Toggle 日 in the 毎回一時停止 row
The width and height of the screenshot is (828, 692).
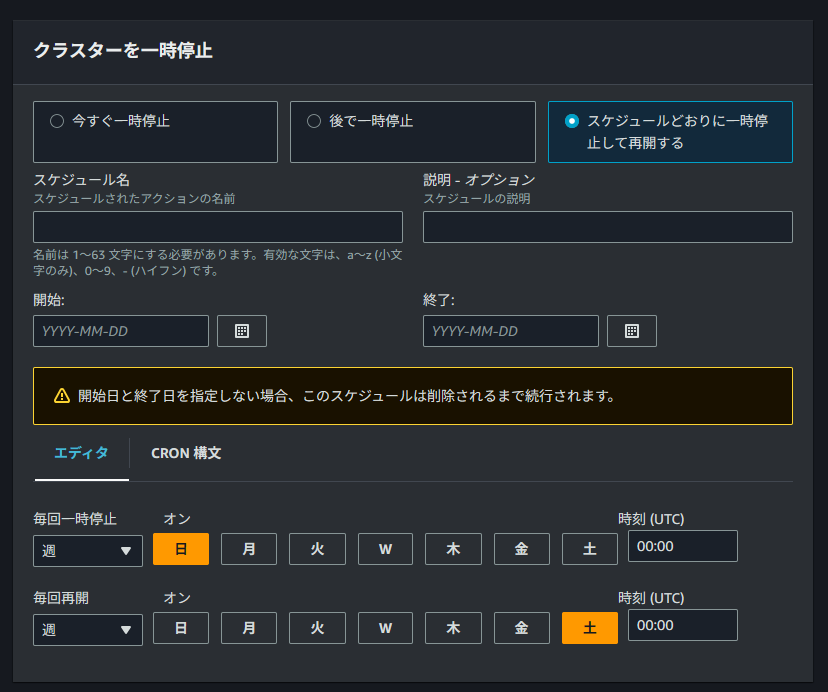180,548
